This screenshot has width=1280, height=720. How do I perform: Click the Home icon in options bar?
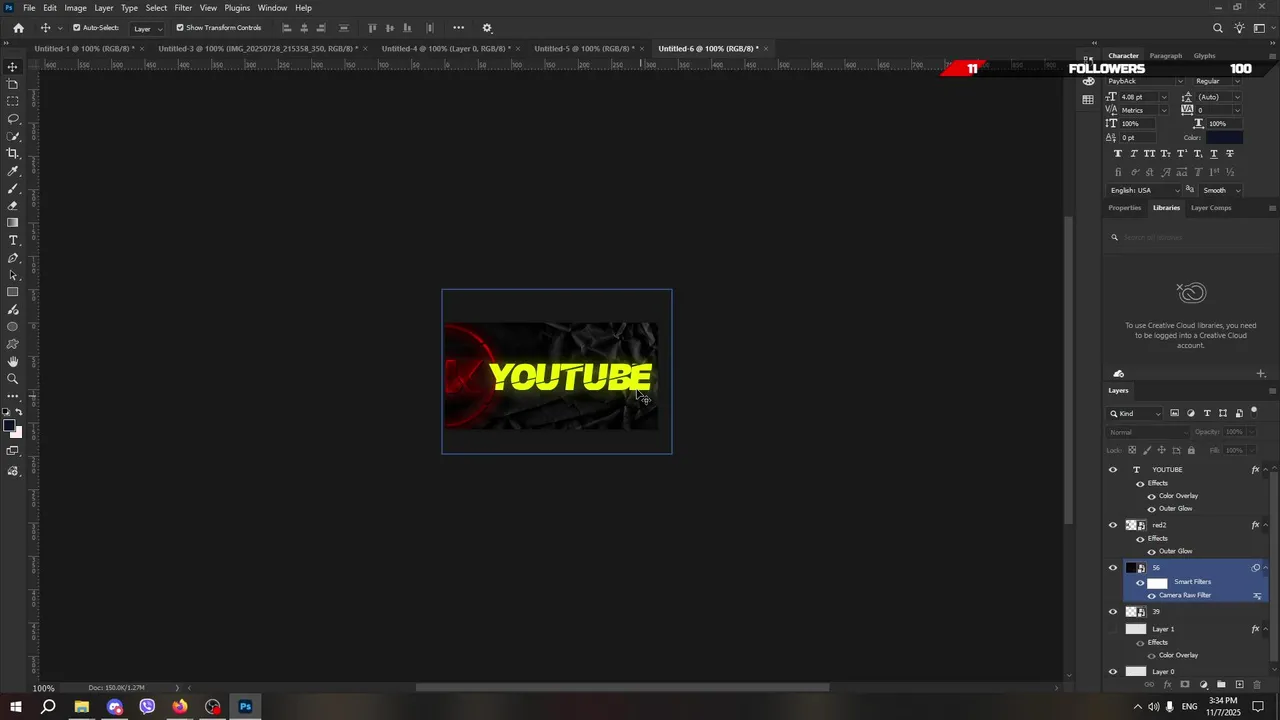18,28
